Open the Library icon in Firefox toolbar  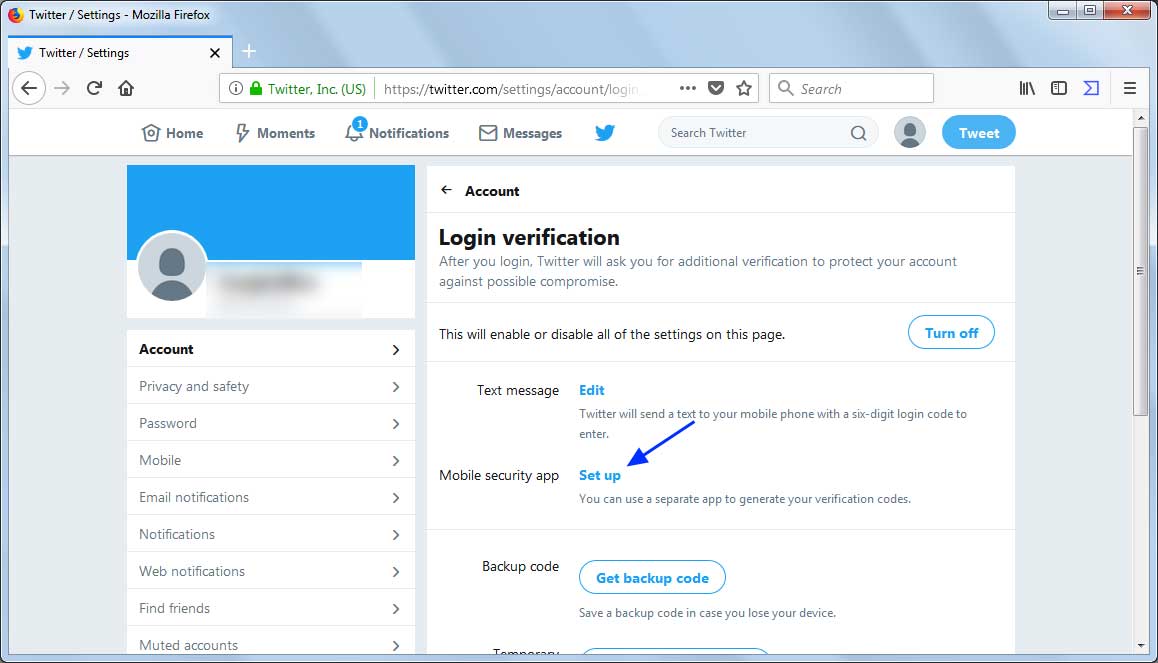coord(1027,89)
